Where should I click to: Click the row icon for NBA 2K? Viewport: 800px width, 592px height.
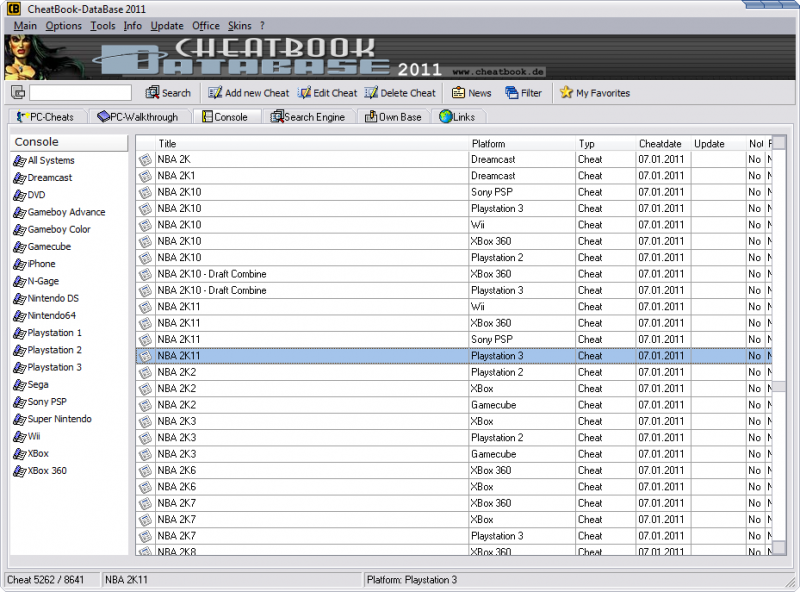tap(145, 160)
